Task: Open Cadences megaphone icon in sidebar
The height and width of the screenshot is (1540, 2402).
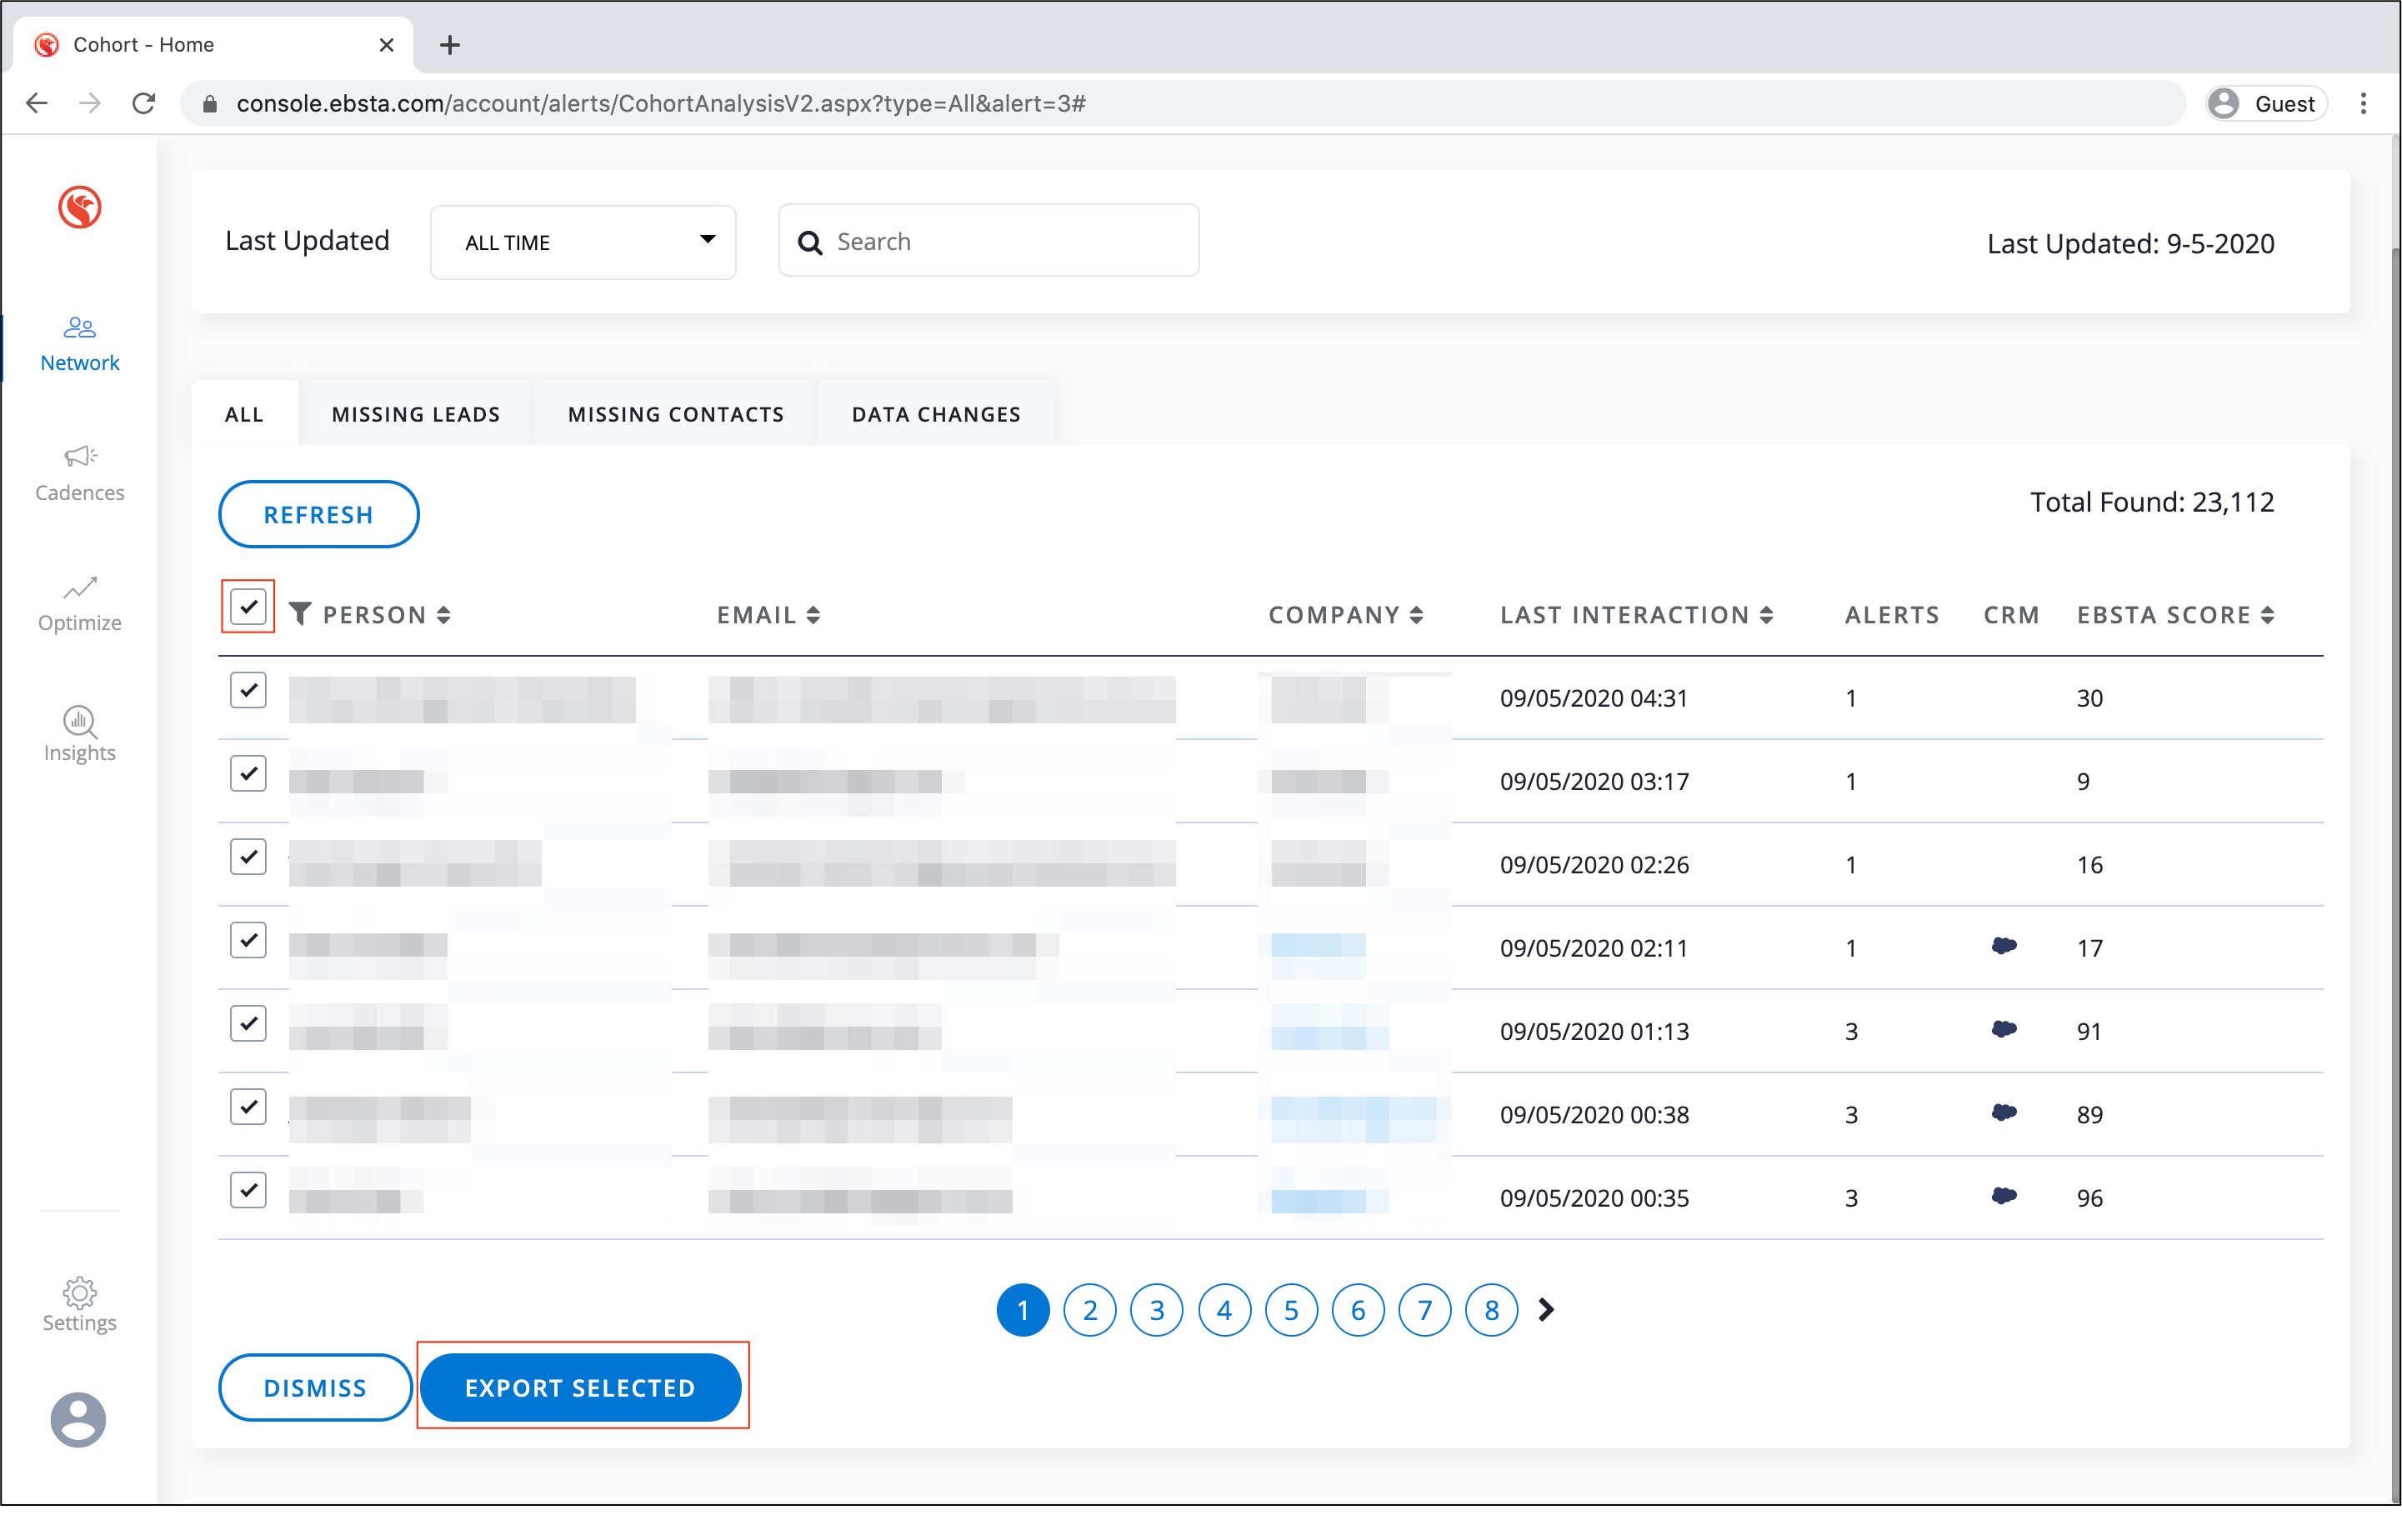Action: (79, 457)
